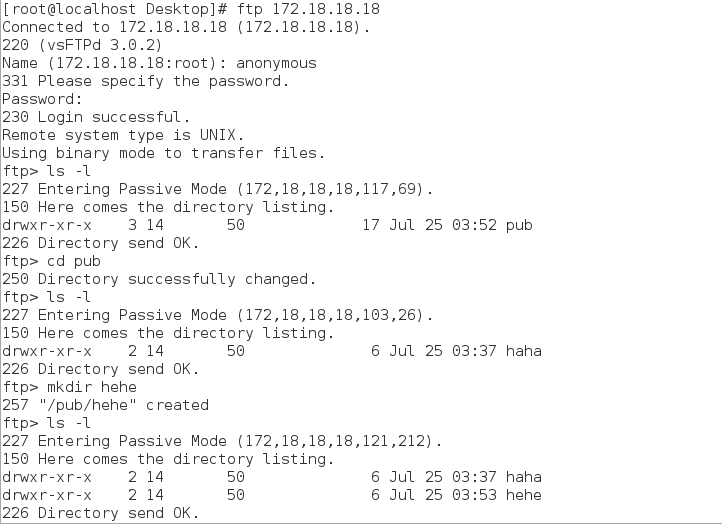The width and height of the screenshot is (722, 524).
Task: Click 'haha' in the final directory listing
Action: [x=524, y=477]
